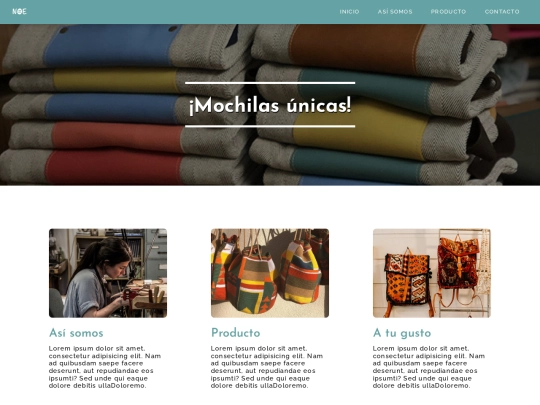Screen dimensions: 540x405
Task: Click the Producto section heading
Action: click(236, 333)
